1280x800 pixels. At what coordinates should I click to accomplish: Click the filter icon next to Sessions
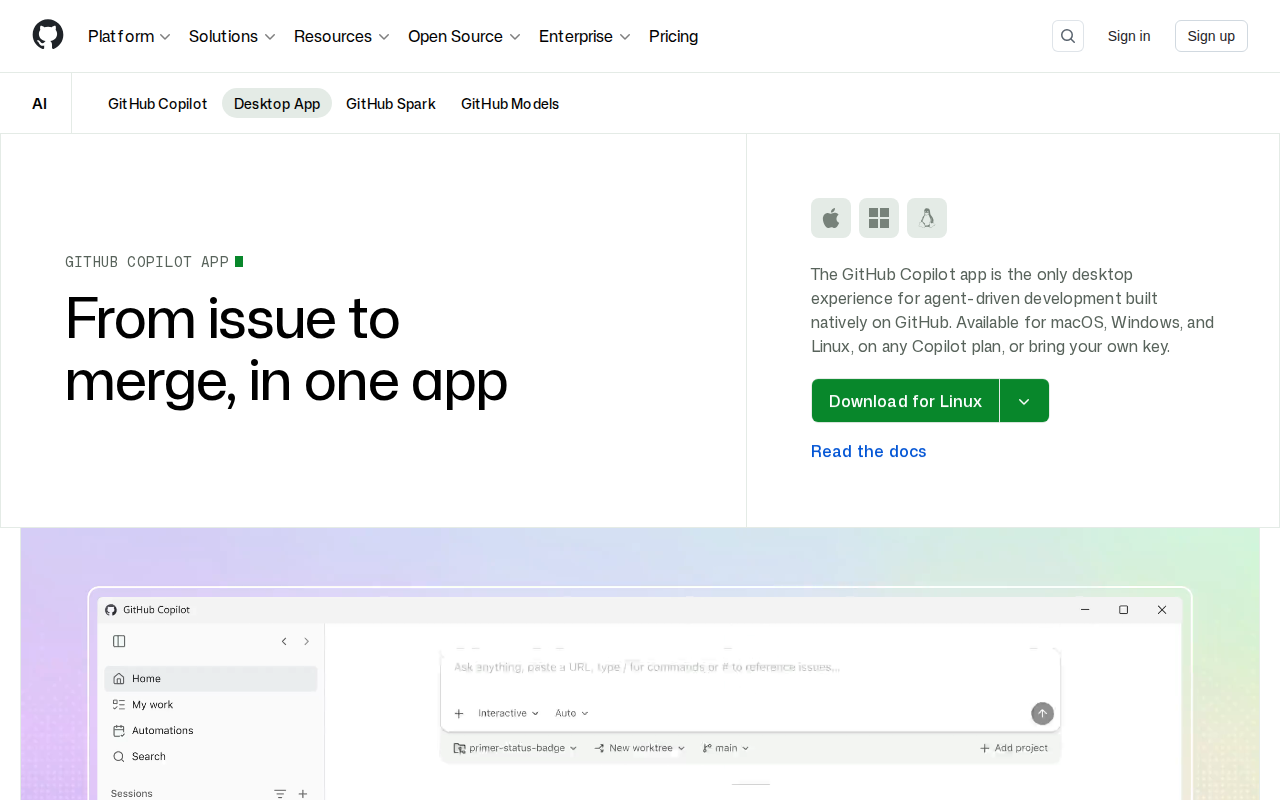(280, 793)
